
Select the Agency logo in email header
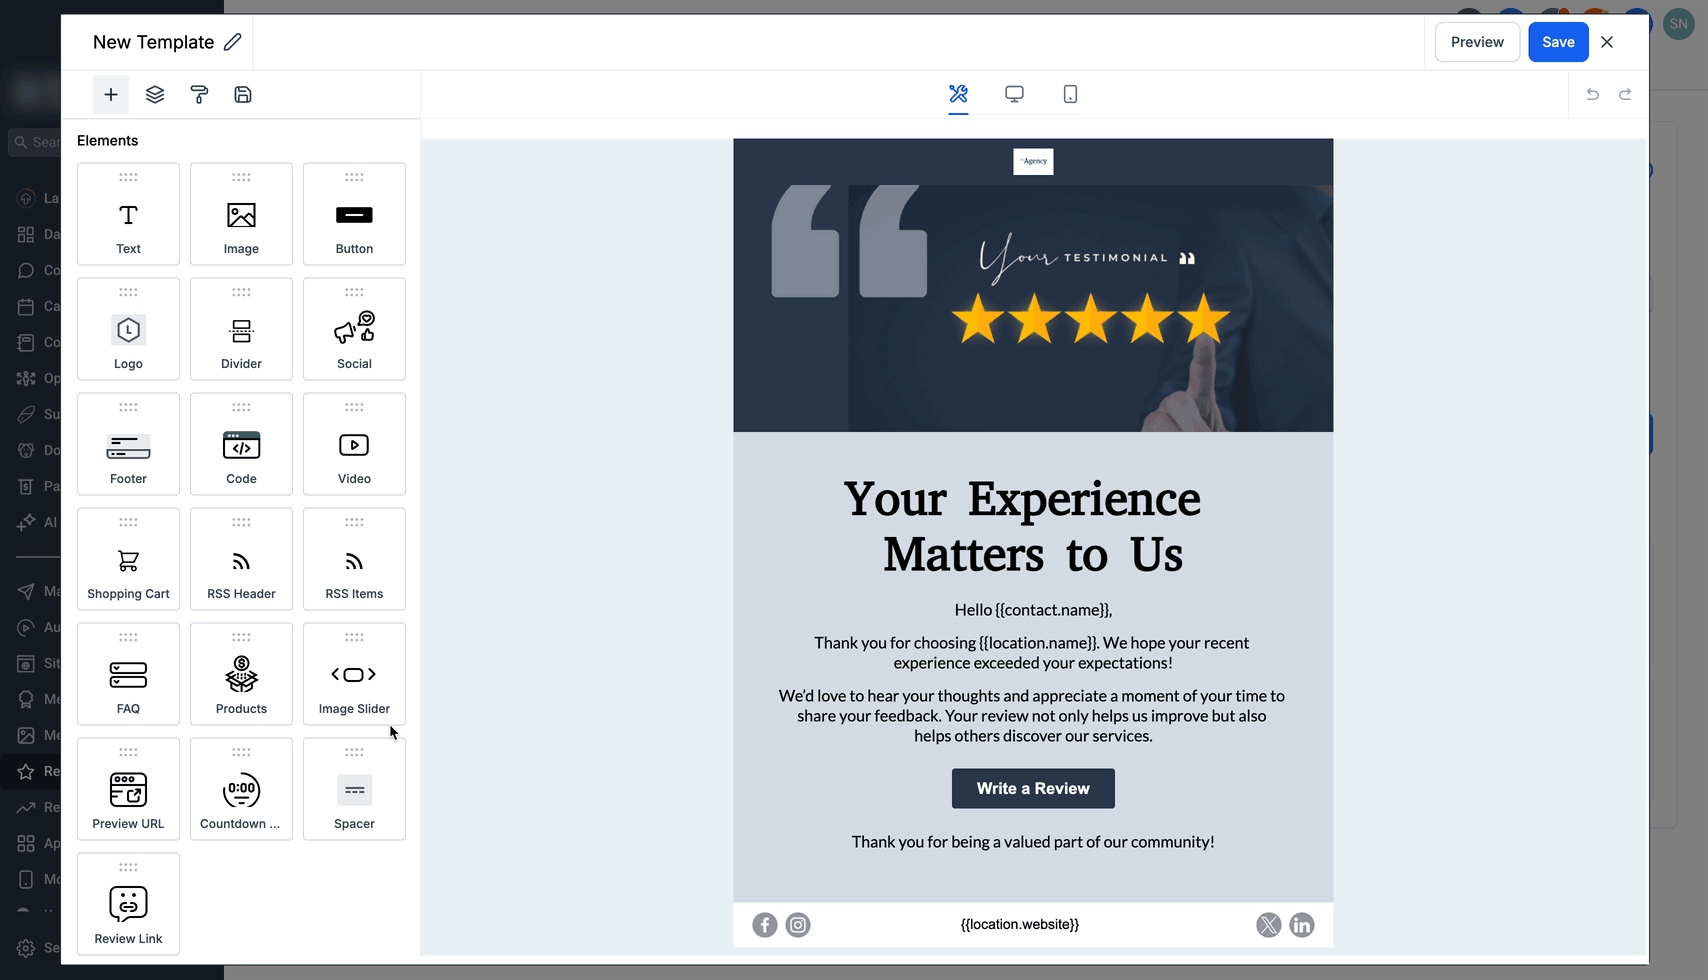1033,161
